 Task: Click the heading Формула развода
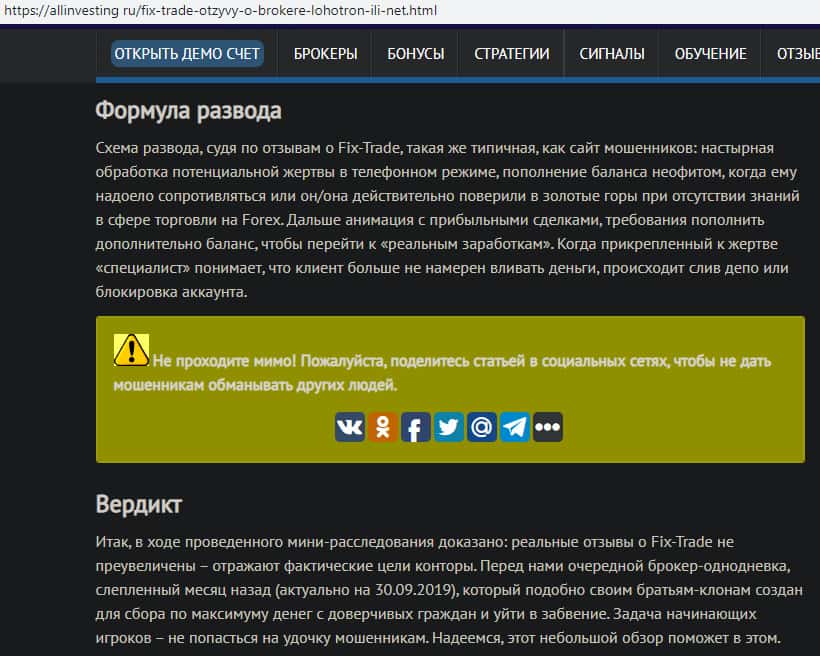[188, 111]
